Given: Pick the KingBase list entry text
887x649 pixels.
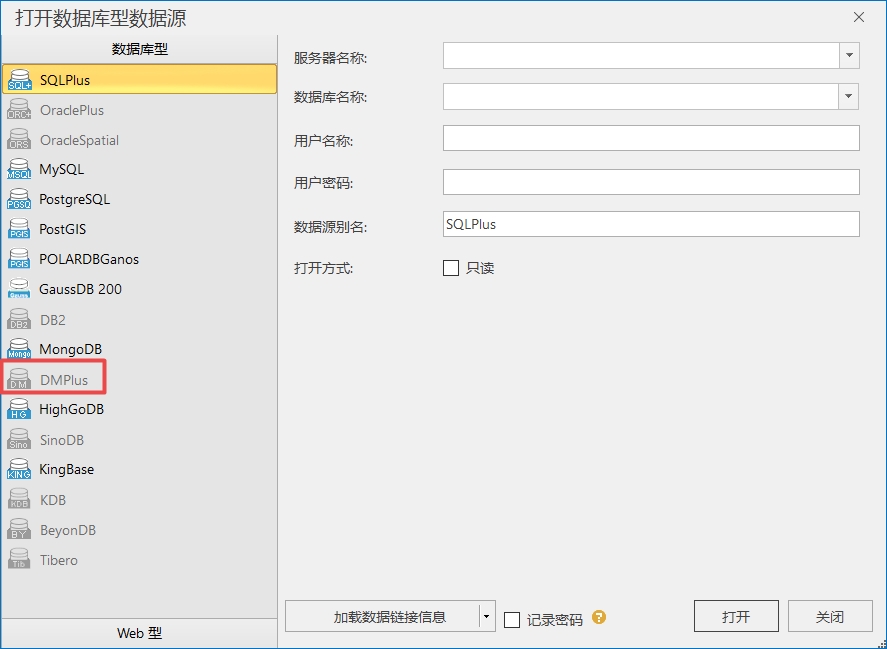Looking at the screenshot, I should (67, 469).
